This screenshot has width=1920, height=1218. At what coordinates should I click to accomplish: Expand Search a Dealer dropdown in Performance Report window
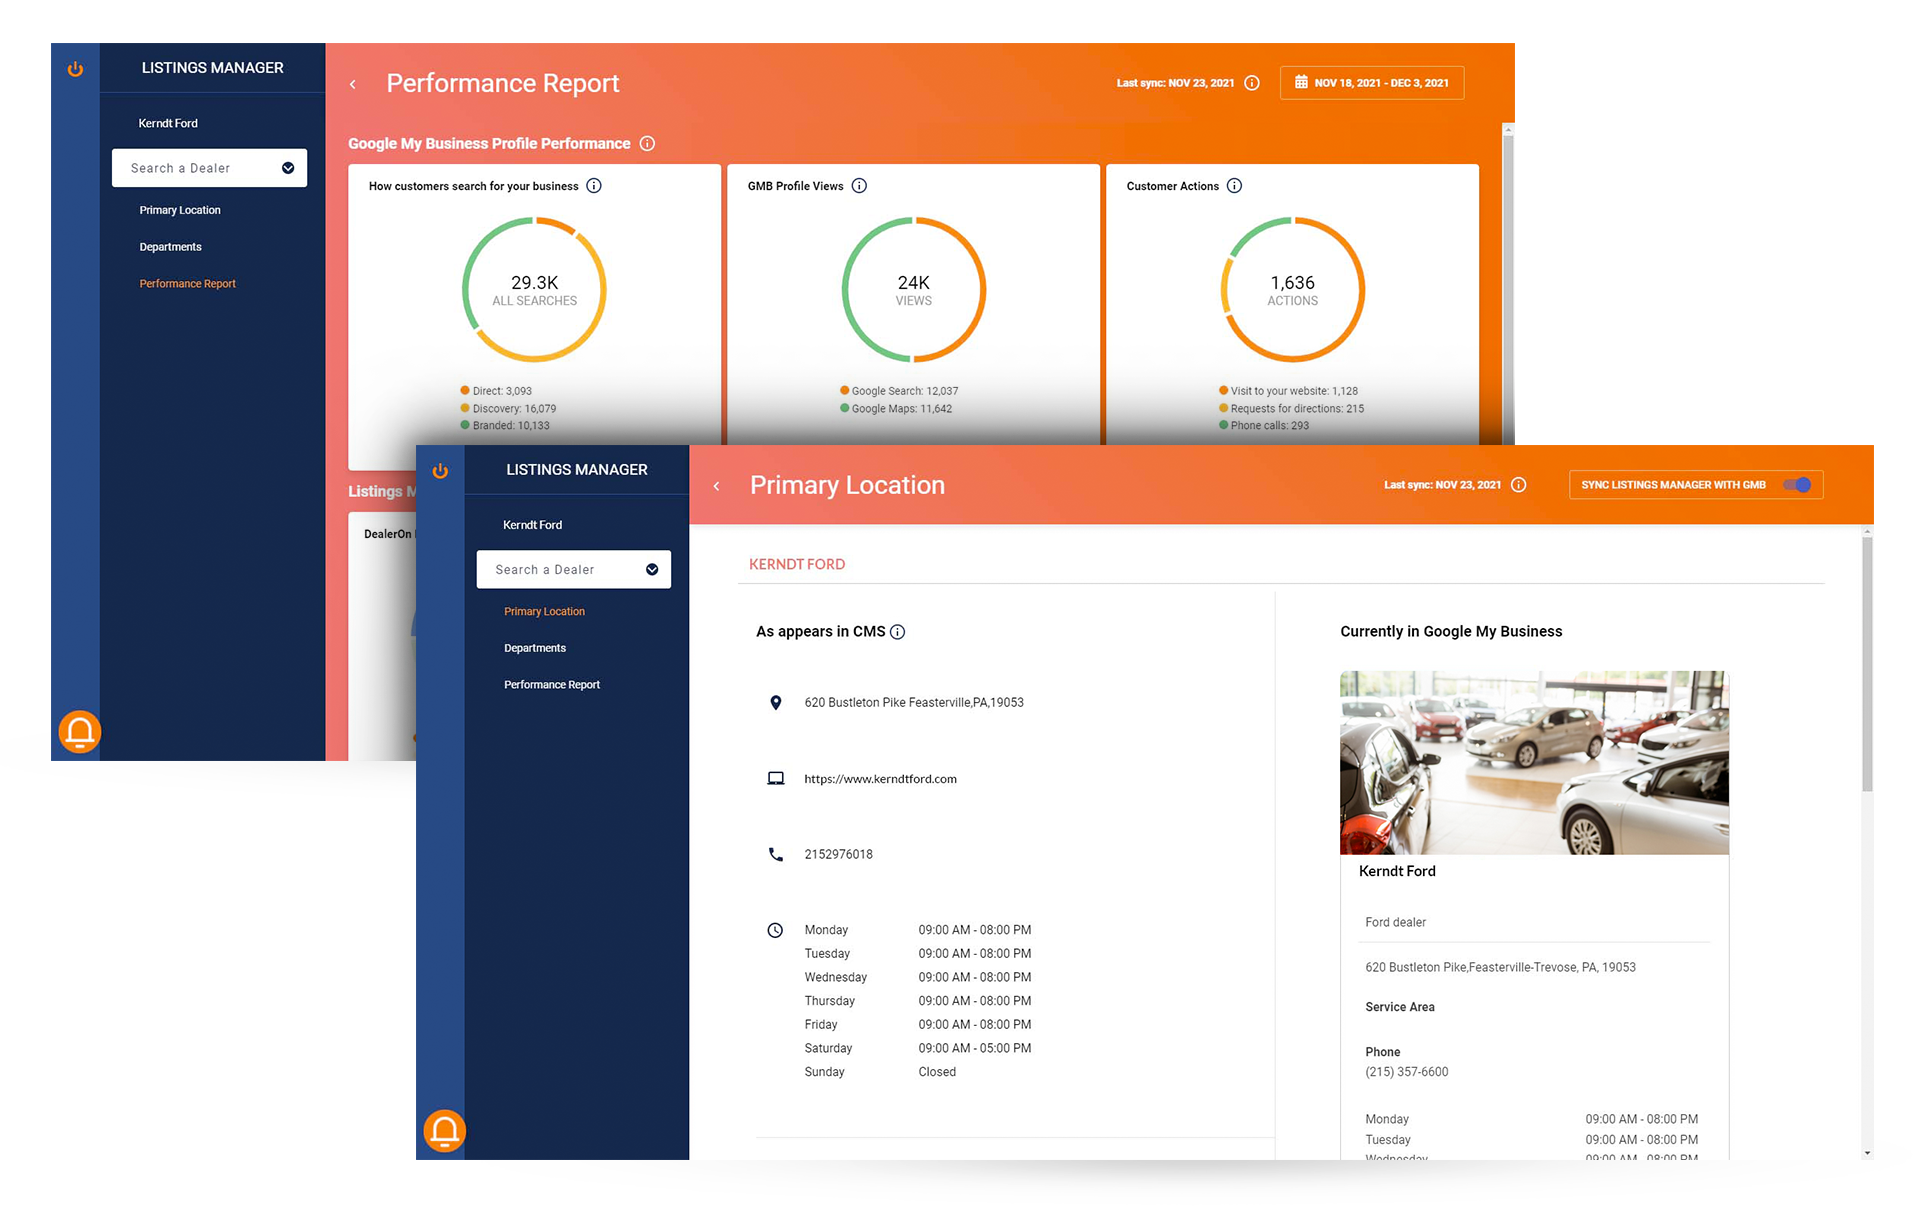coord(288,168)
